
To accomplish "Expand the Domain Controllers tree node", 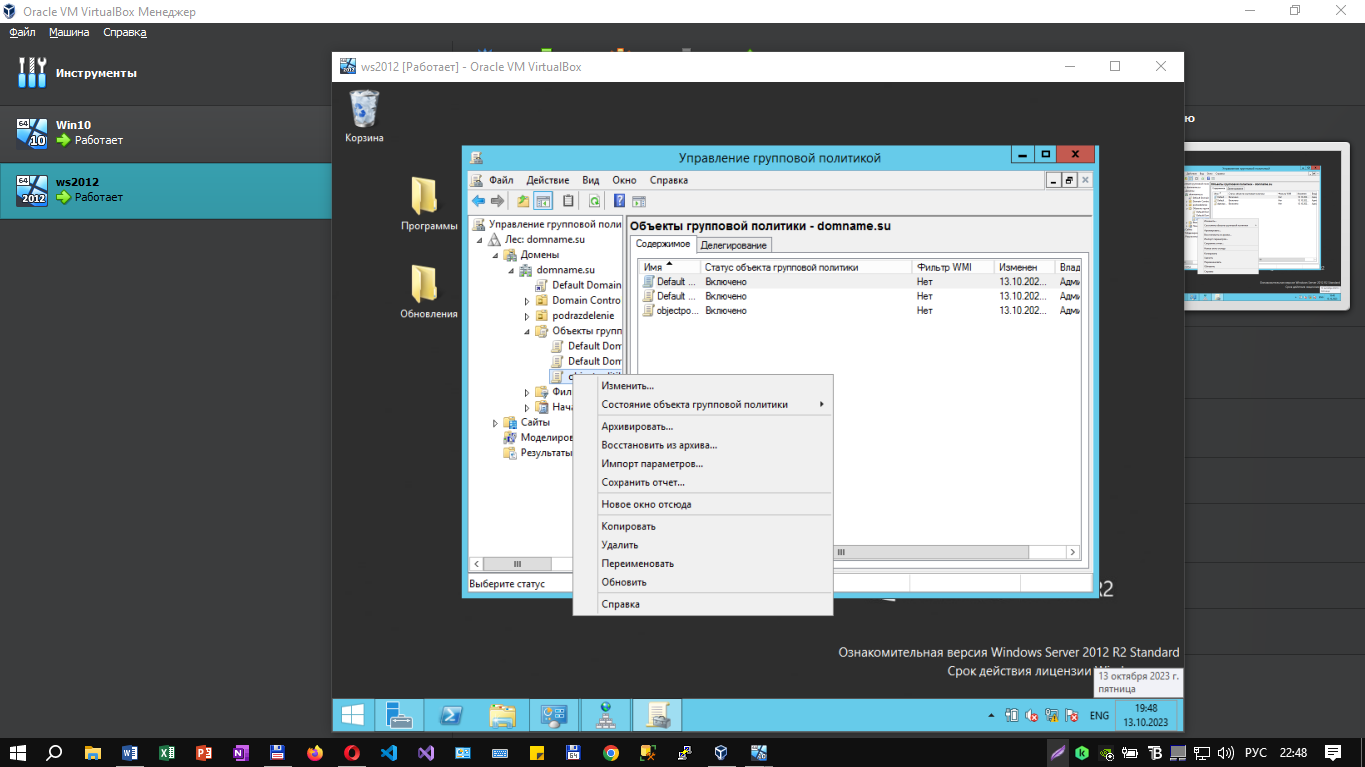I will point(528,300).
